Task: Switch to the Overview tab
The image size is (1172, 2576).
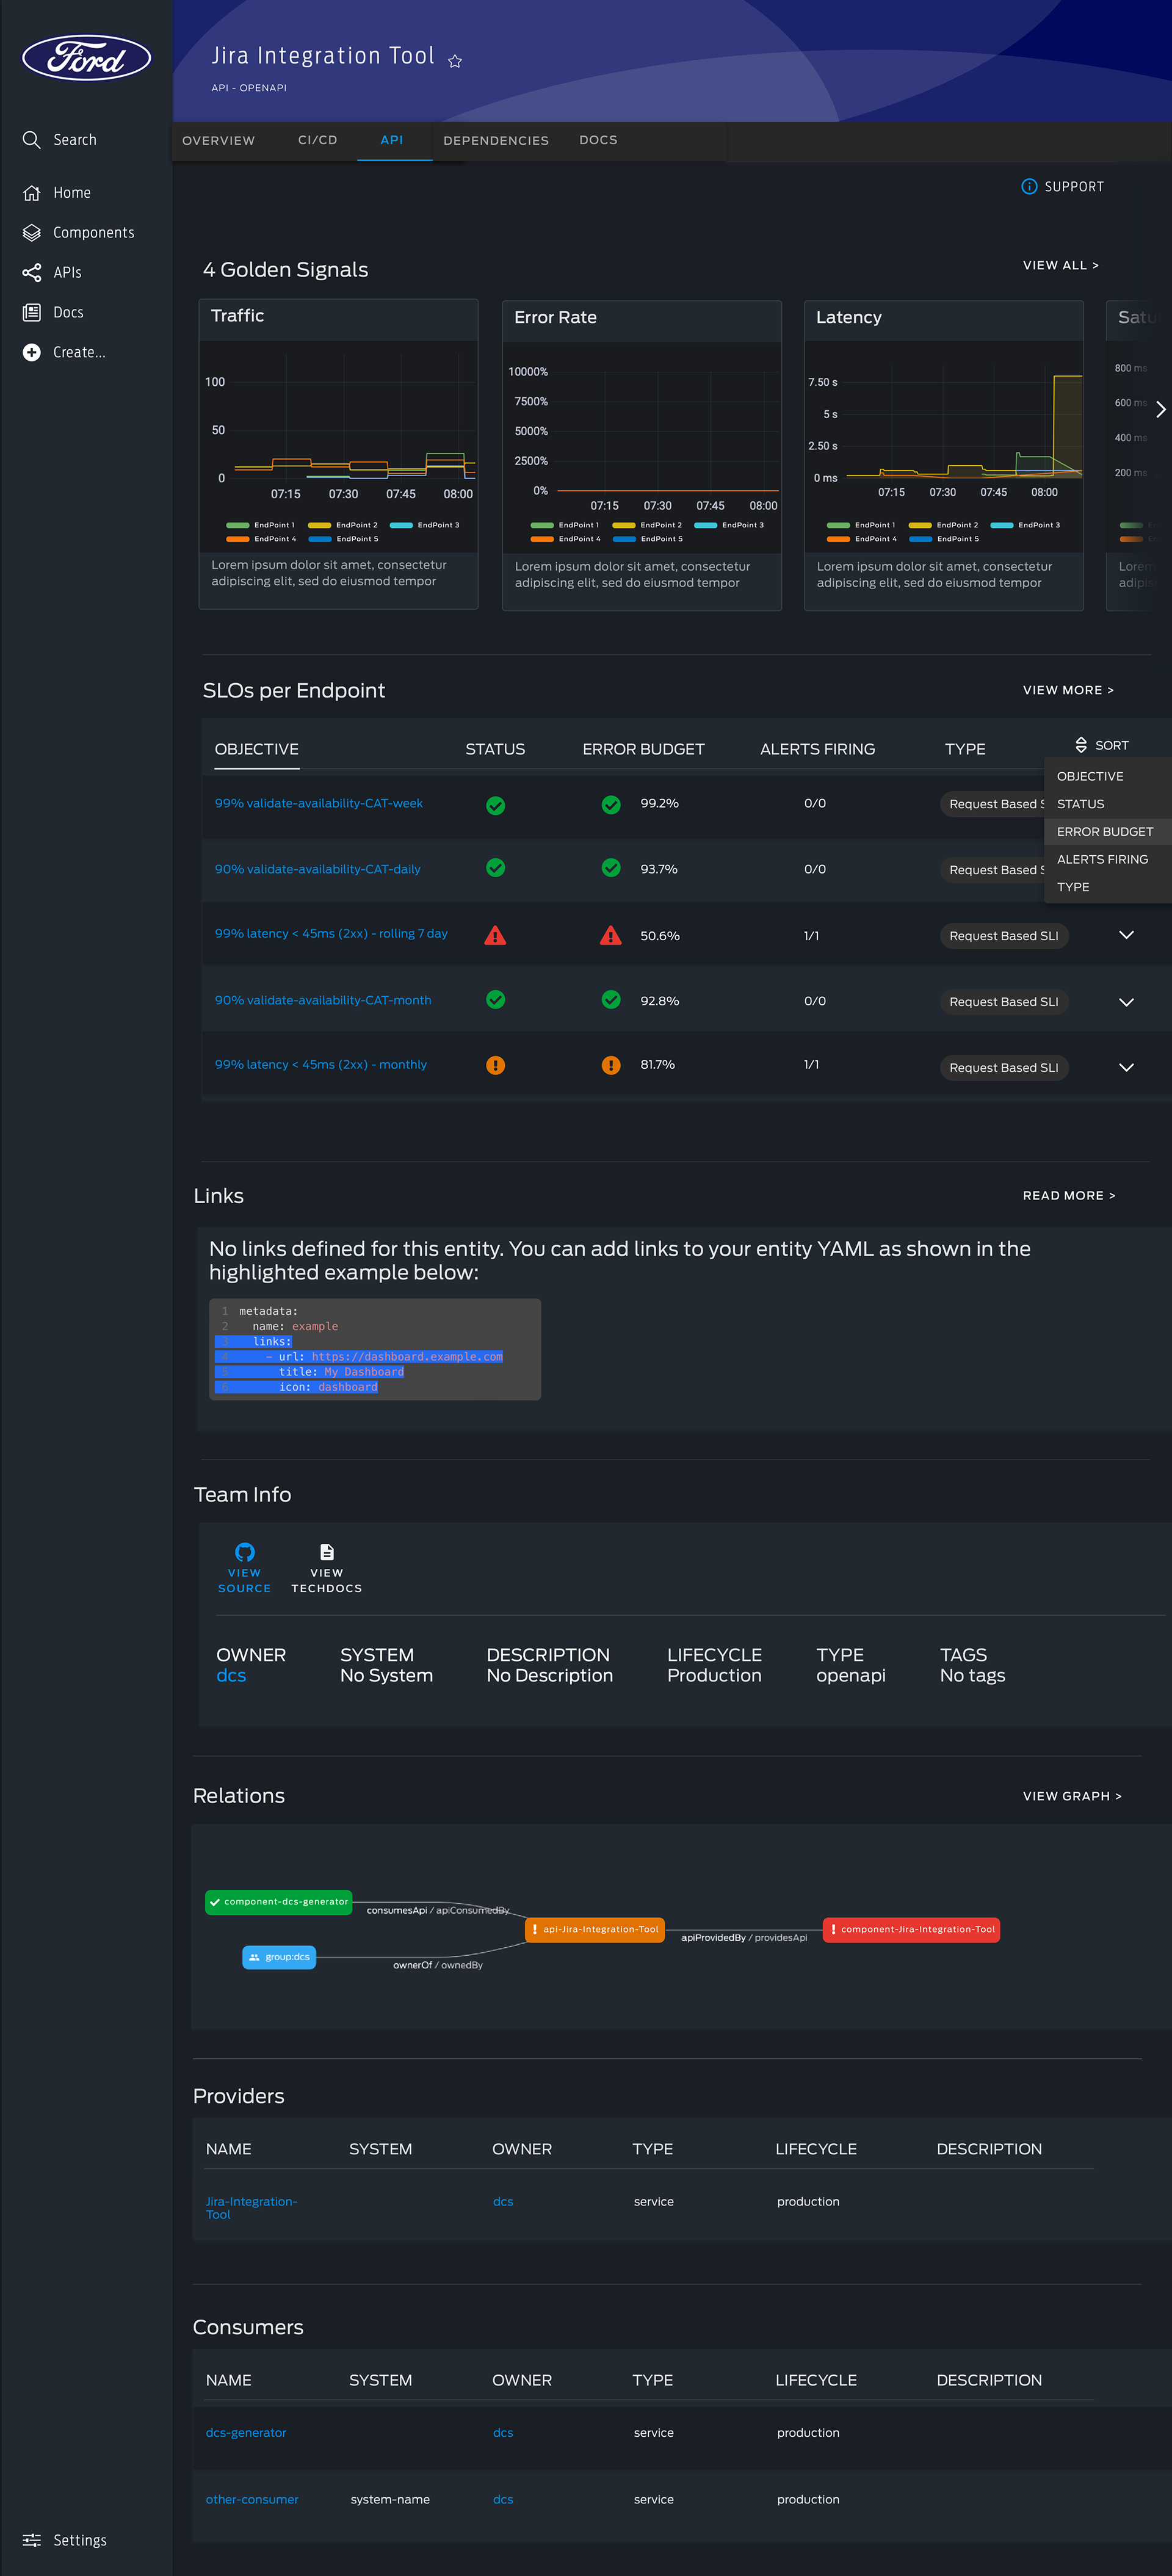Action: [219, 141]
